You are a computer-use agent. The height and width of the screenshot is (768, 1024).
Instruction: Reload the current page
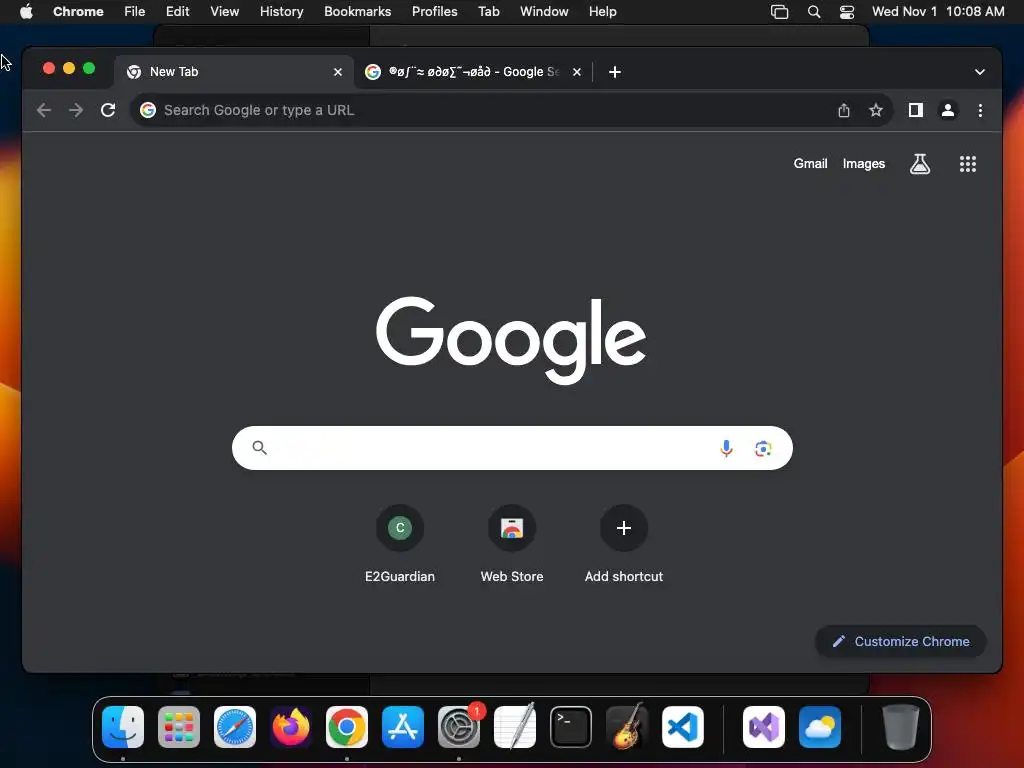pyautogui.click(x=108, y=110)
